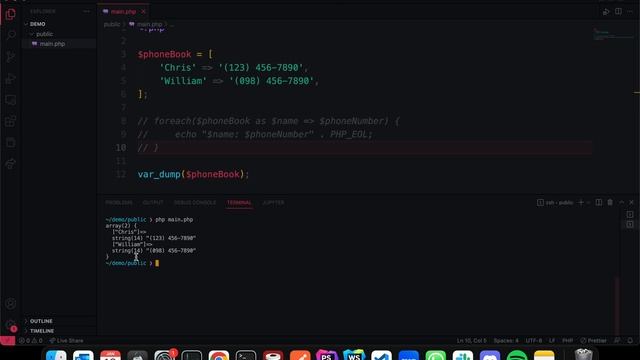This screenshot has width=640, height=360.
Task: Select the zsh - public terminal label
Action: pos(555,202)
